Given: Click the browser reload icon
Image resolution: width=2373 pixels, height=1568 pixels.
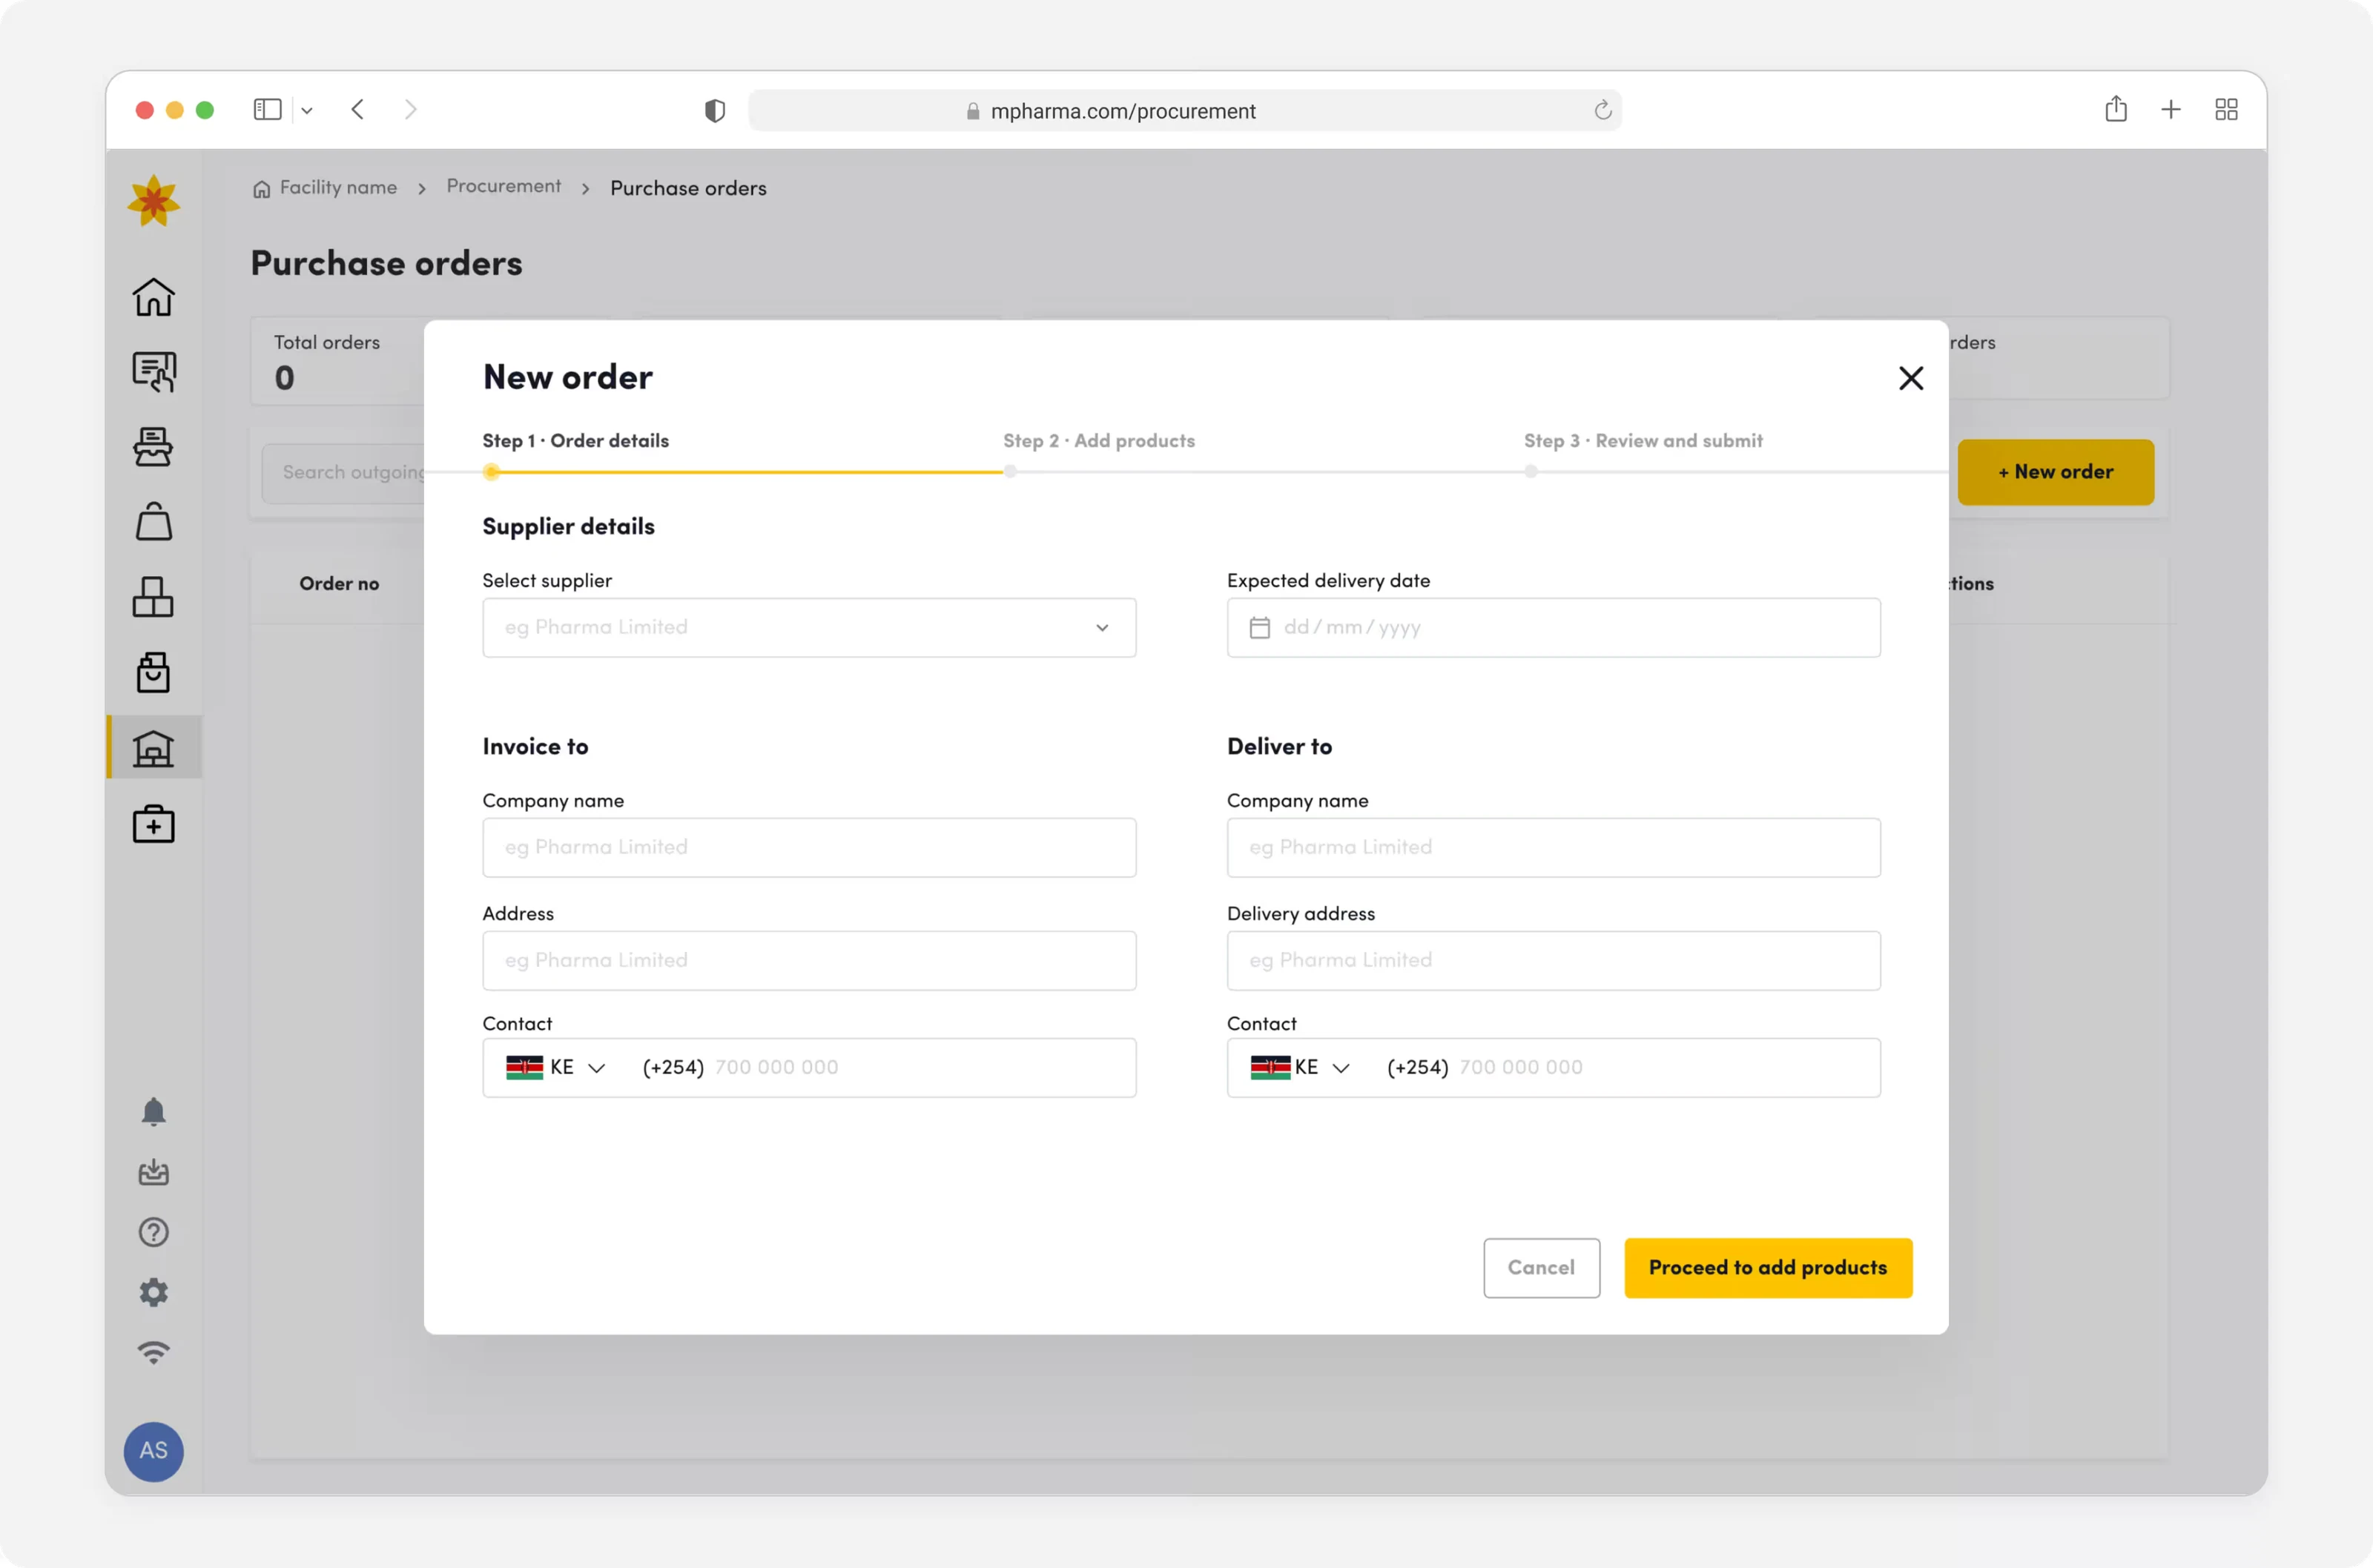Looking at the screenshot, I should tap(1602, 110).
